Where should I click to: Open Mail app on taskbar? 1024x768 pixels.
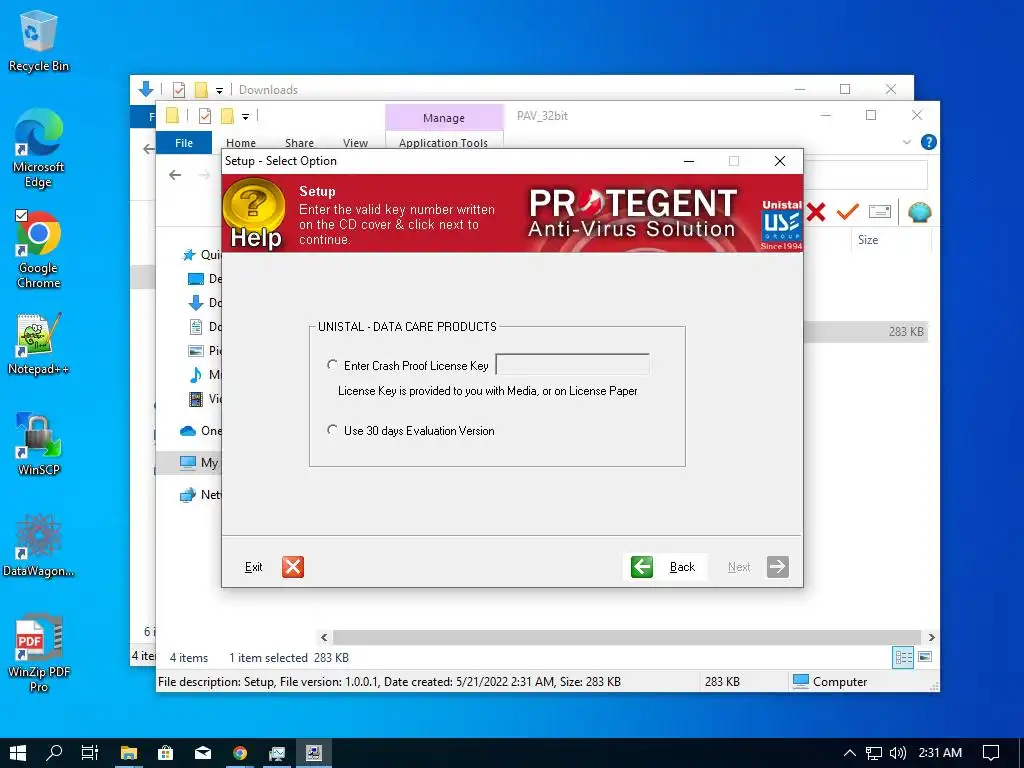[x=203, y=752]
